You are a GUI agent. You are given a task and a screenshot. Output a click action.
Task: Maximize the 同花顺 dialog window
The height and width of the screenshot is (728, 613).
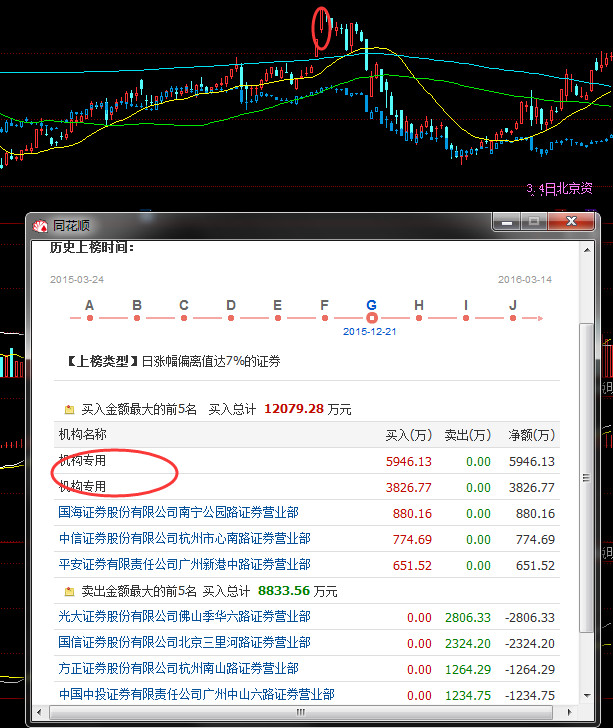pyautogui.click(x=534, y=222)
